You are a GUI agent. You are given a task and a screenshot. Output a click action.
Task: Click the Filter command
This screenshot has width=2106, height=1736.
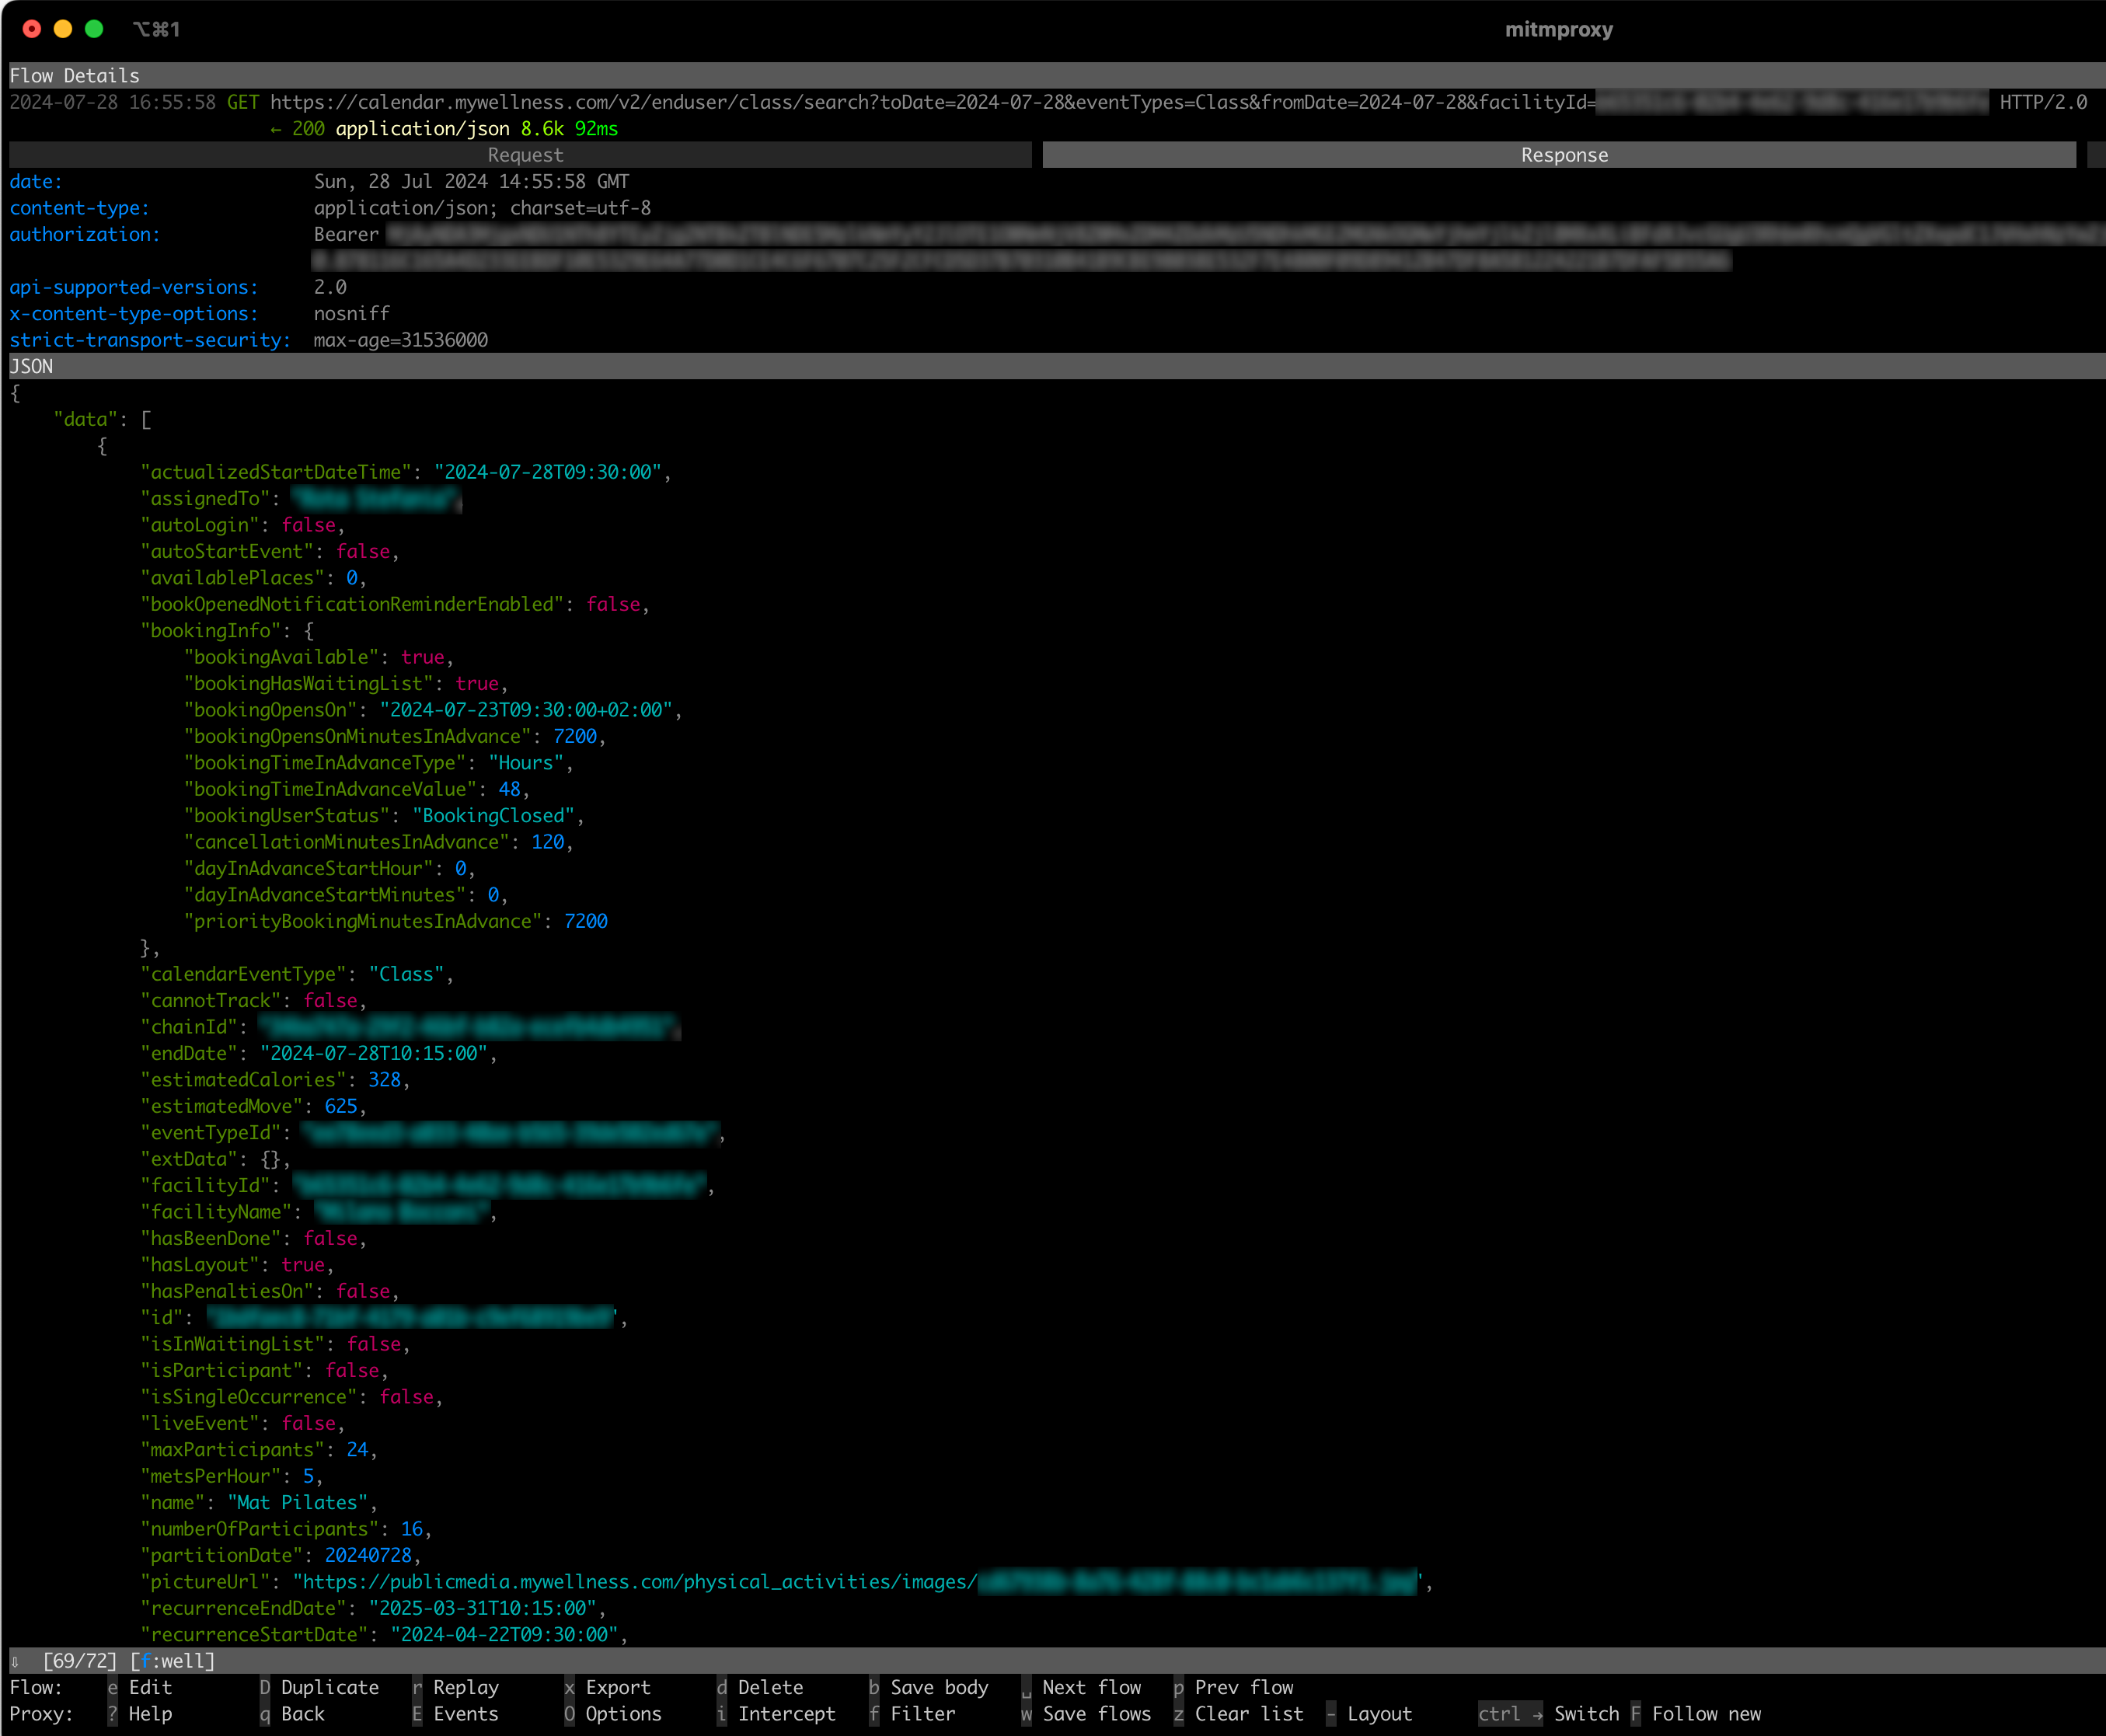coord(912,1713)
